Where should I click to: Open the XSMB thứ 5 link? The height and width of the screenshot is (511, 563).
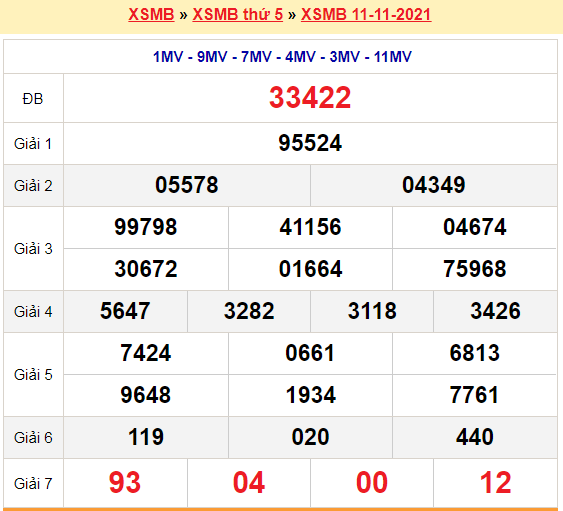point(238,15)
